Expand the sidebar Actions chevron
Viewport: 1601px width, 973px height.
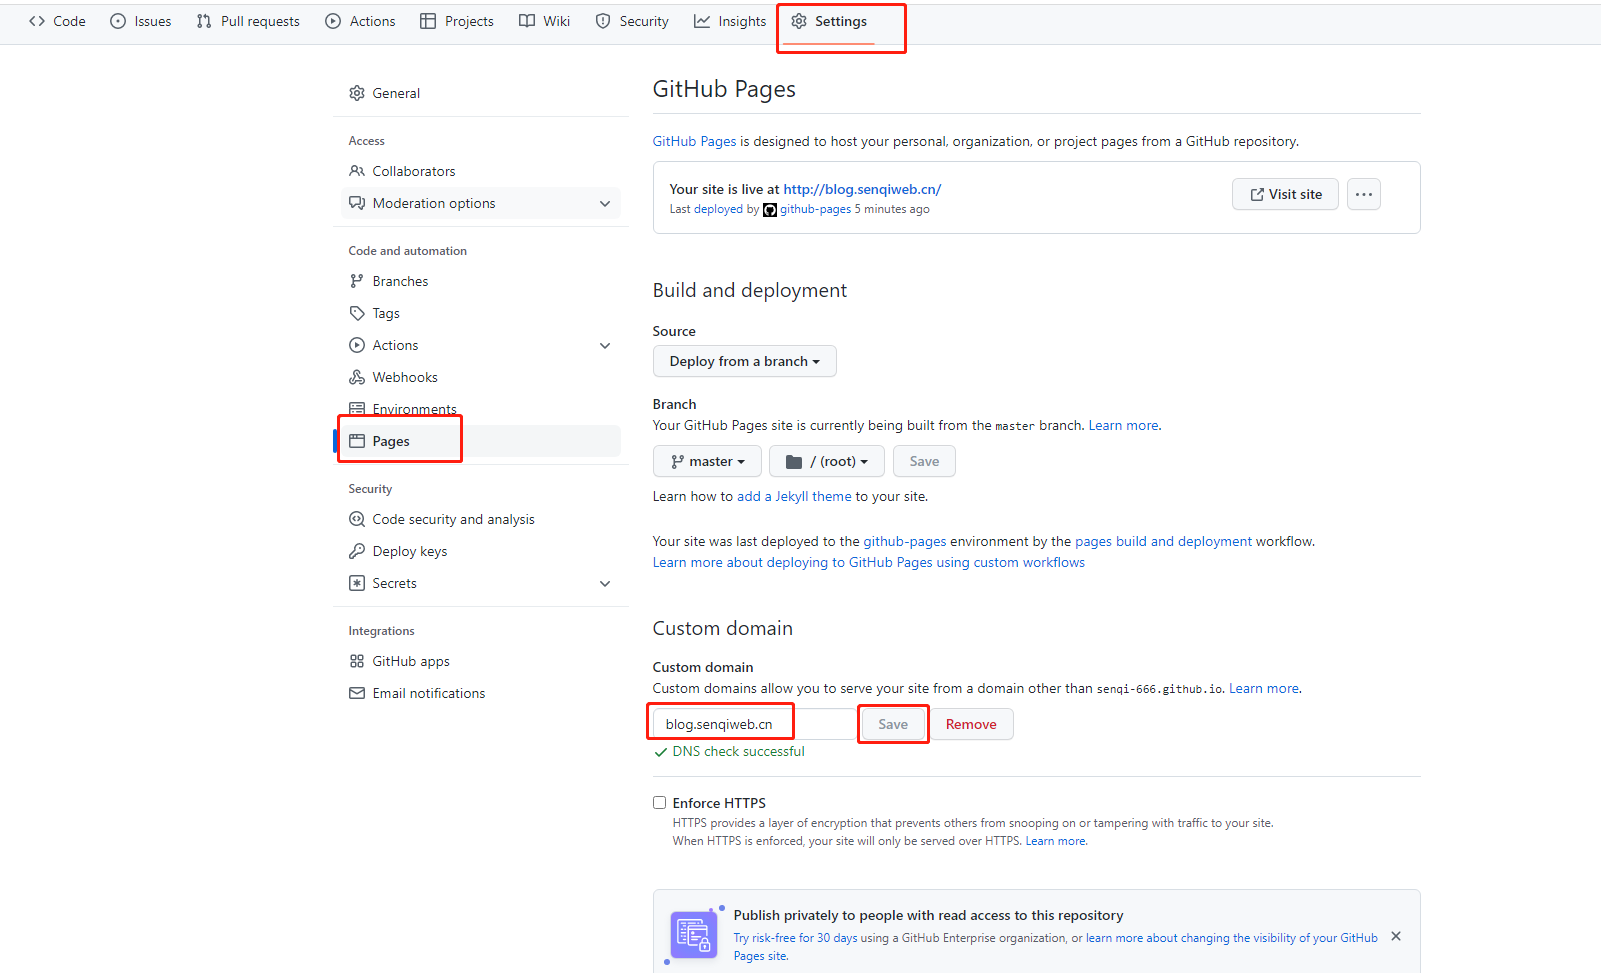tap(605, 345)
